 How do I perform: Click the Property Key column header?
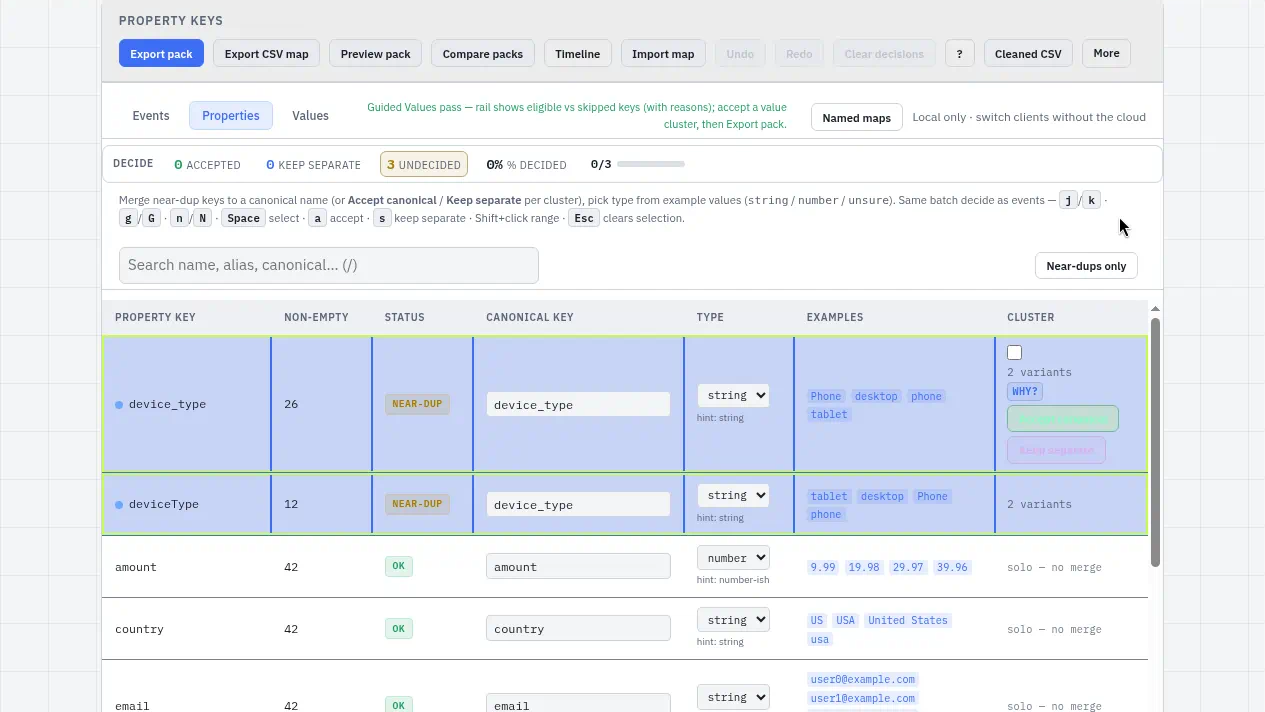pos(155,317)
